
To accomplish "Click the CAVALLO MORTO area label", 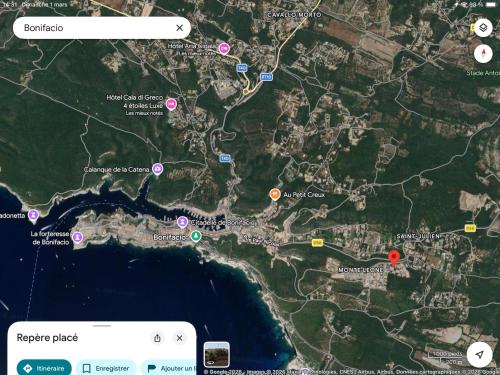I will [x=294, y=15].
